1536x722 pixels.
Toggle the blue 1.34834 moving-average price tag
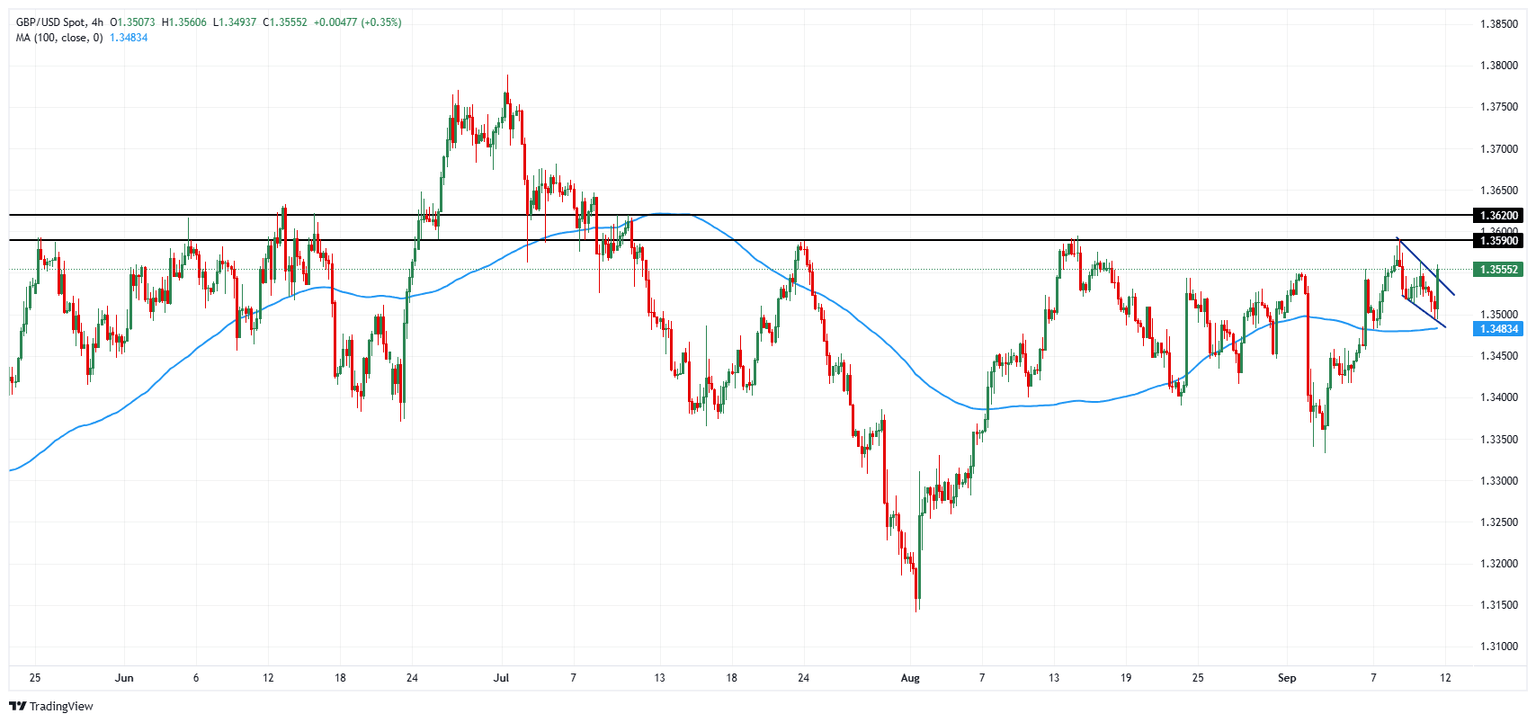pos(1499,328)
